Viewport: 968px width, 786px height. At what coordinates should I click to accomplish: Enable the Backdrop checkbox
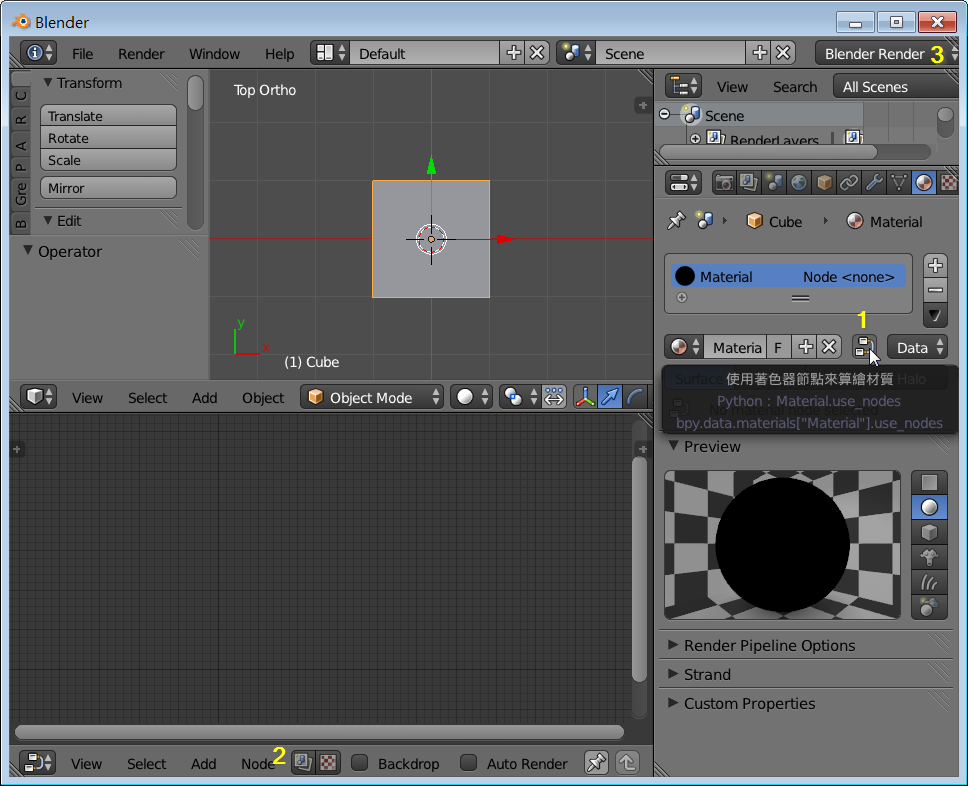(359, 763)
